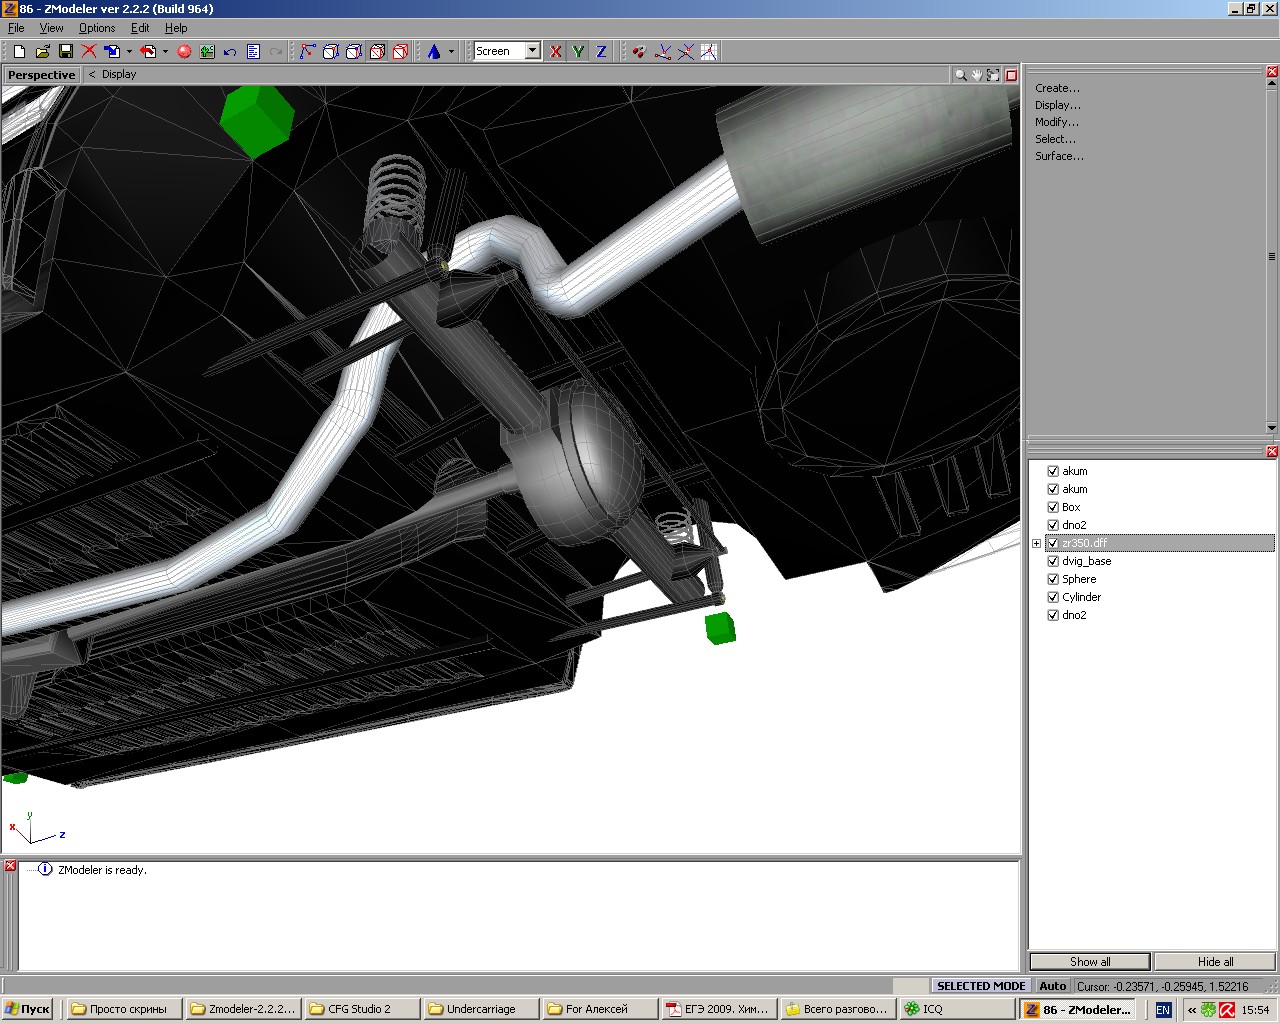Open the Options menu

point(97,28)
